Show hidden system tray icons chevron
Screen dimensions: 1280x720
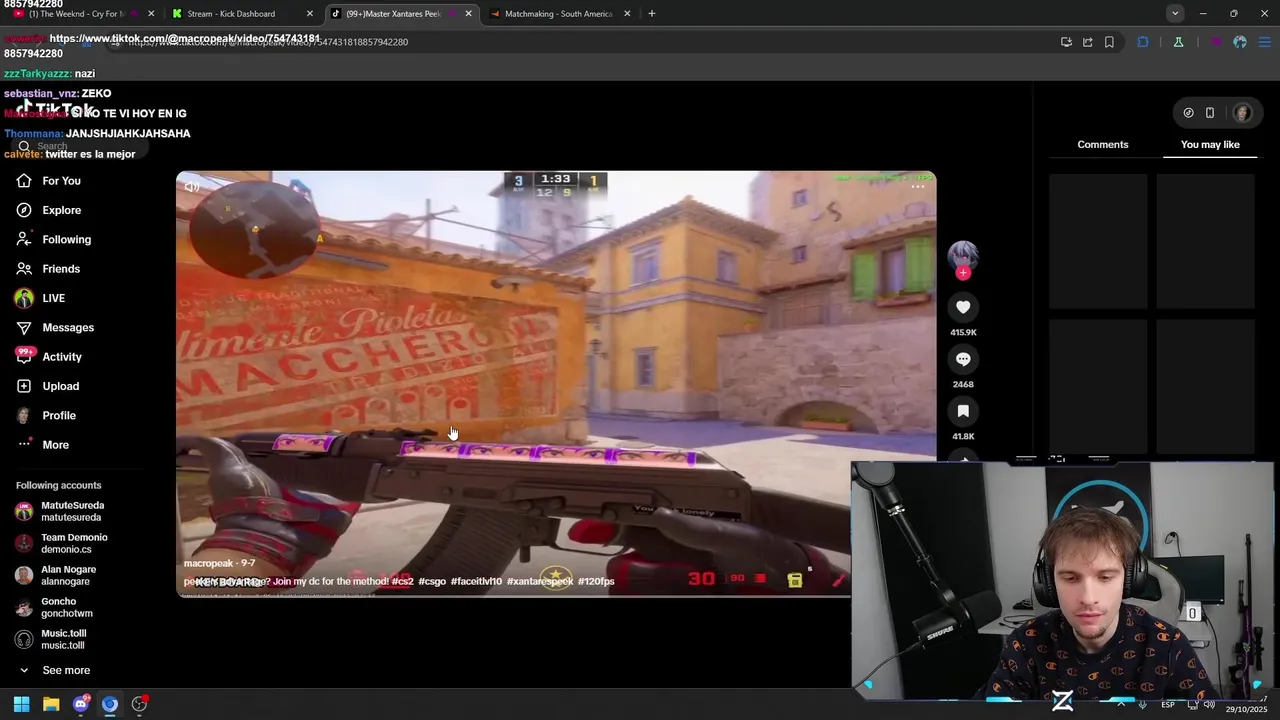1120,704
